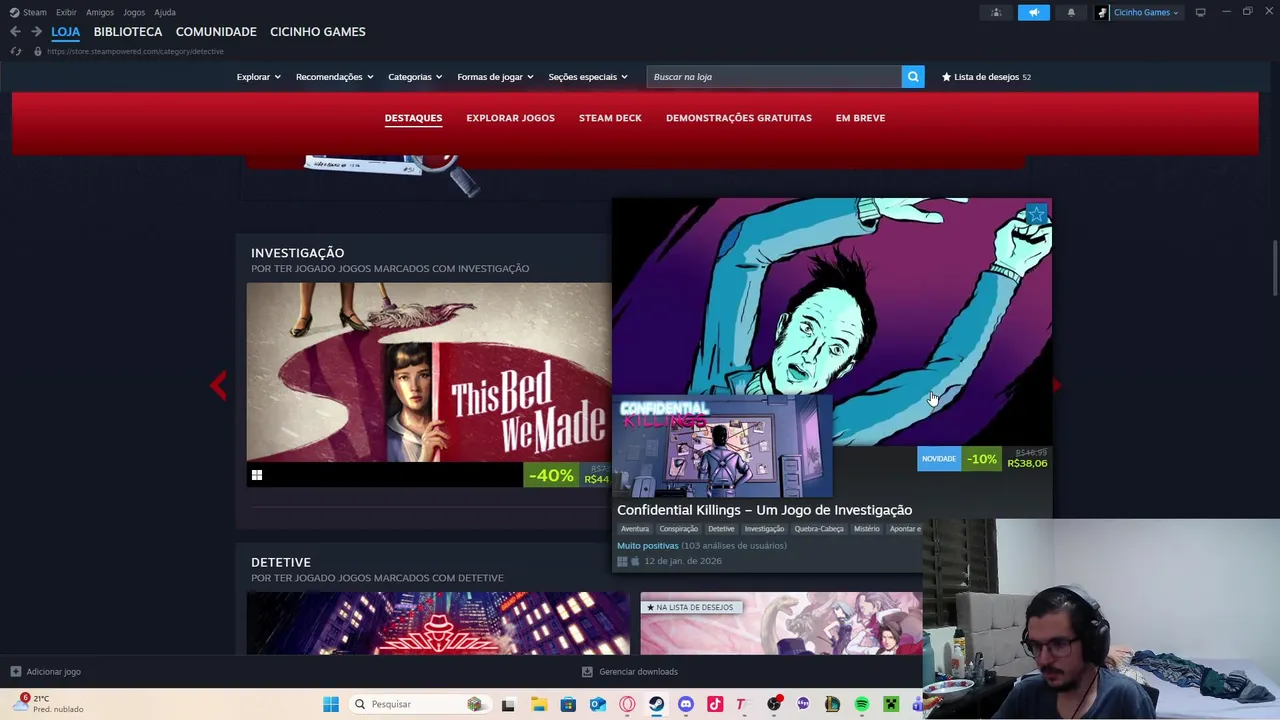Open Discord from the taskbar
Image resolution: width=1280 pixels, height=720 pixels.
686,704
